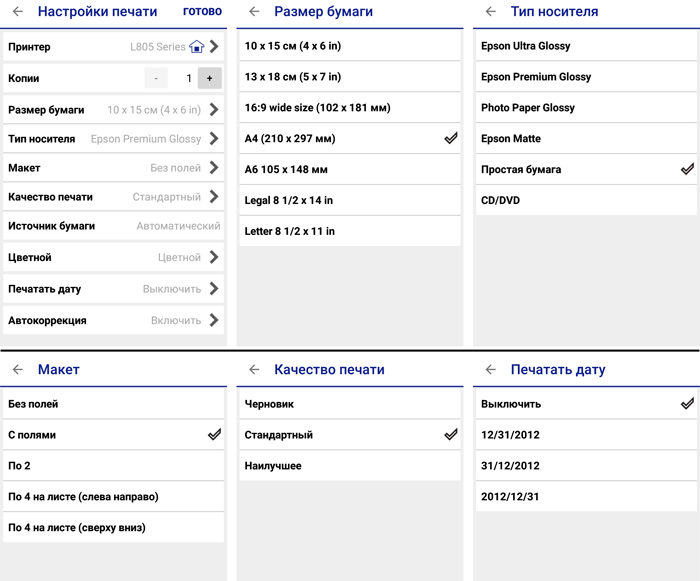Select CD/DVD media type
The height and width of the screenshot is (581, 700).
(586, 200)
